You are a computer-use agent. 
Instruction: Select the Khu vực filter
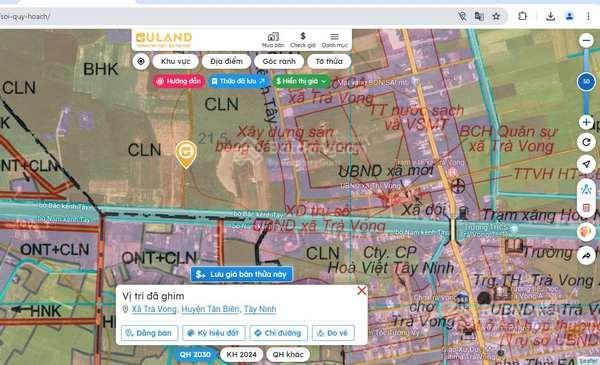(x=175, y=61)
